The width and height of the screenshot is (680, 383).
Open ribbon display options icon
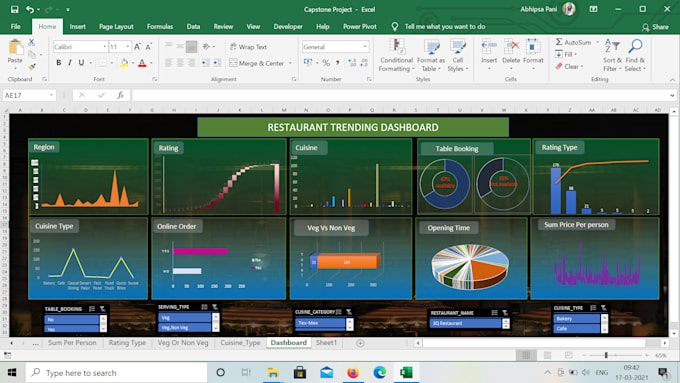click(593, 9)
